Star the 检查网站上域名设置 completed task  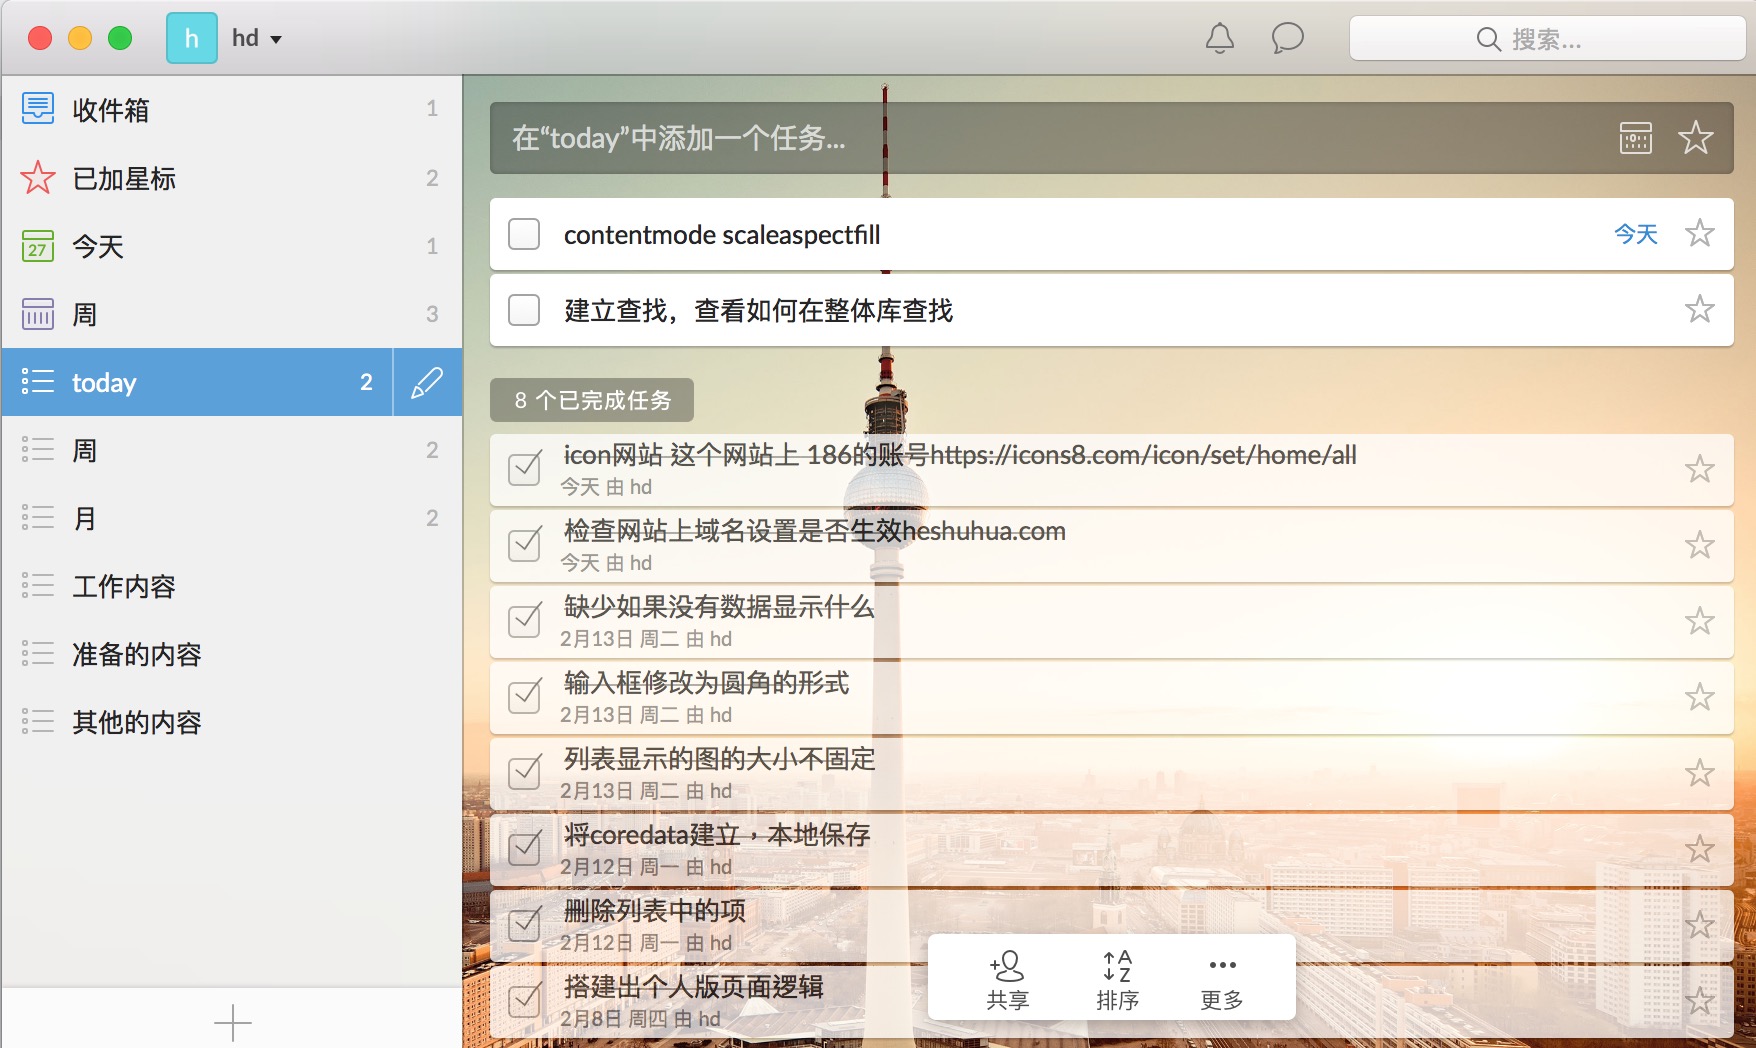coord(1700,545)
